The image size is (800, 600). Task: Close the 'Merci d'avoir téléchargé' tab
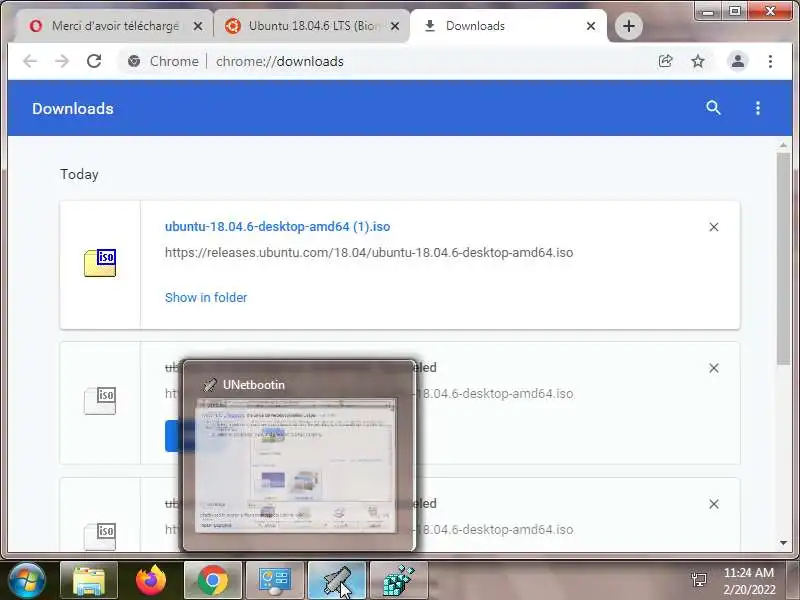pyautogui.click(x=198, y=26)
